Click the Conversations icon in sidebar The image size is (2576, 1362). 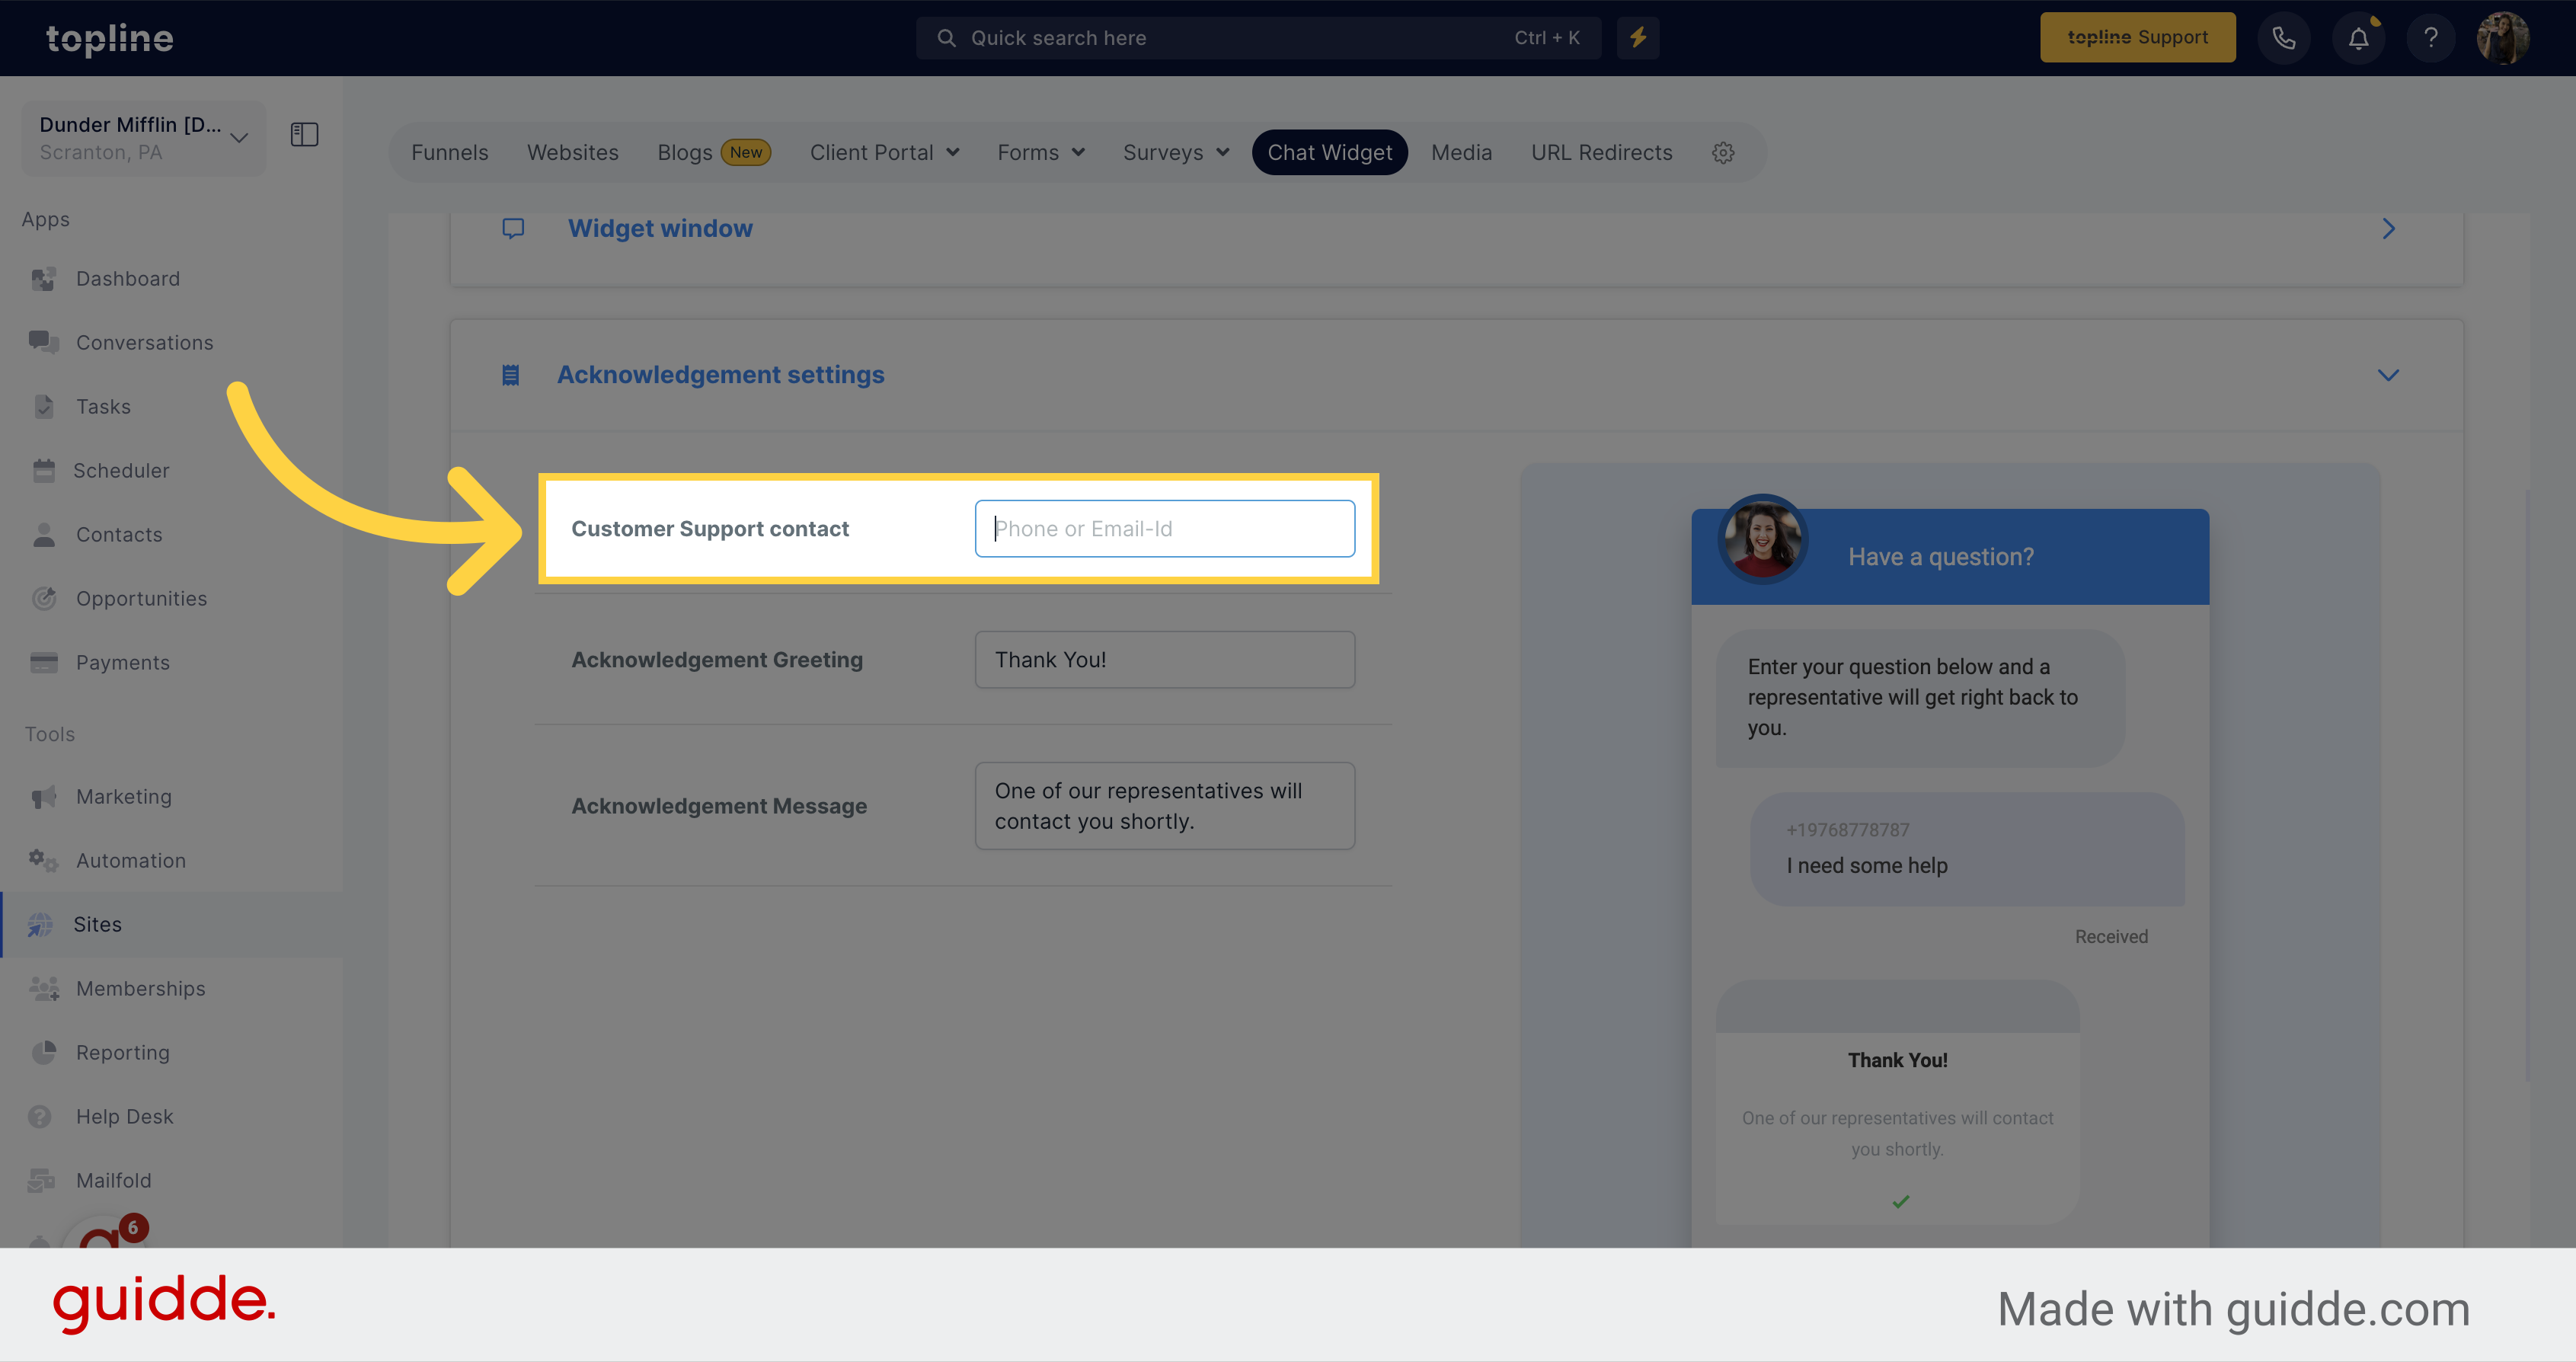[43, 341]
